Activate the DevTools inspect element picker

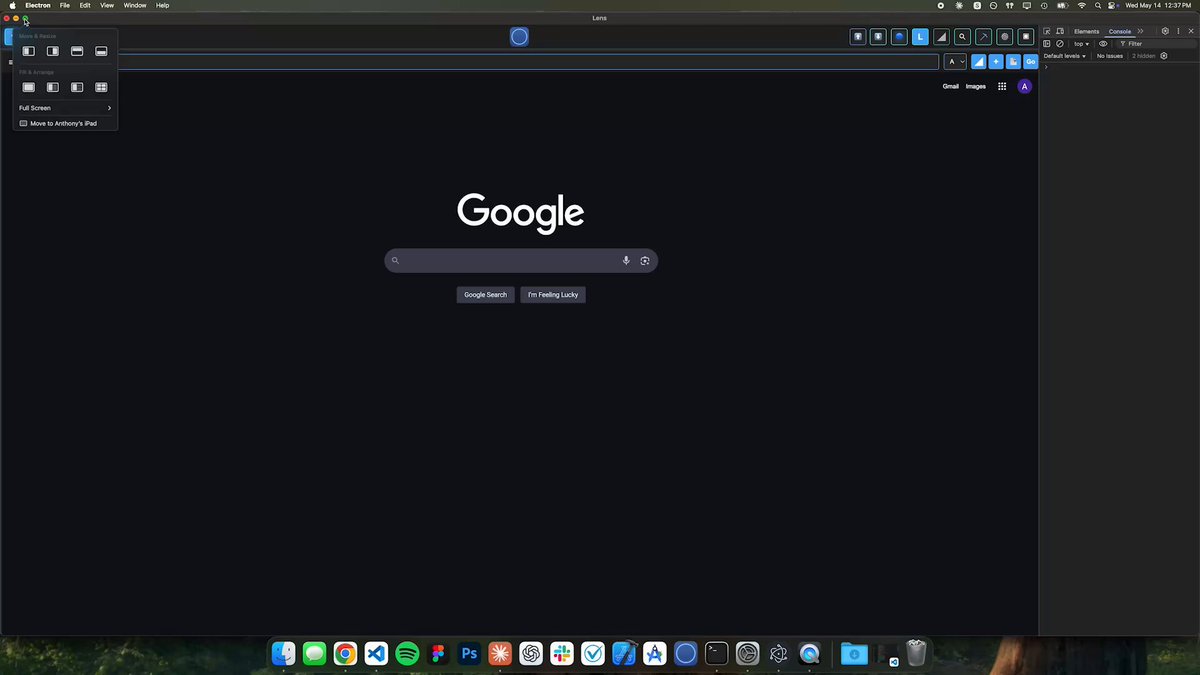coord(1047,31)
